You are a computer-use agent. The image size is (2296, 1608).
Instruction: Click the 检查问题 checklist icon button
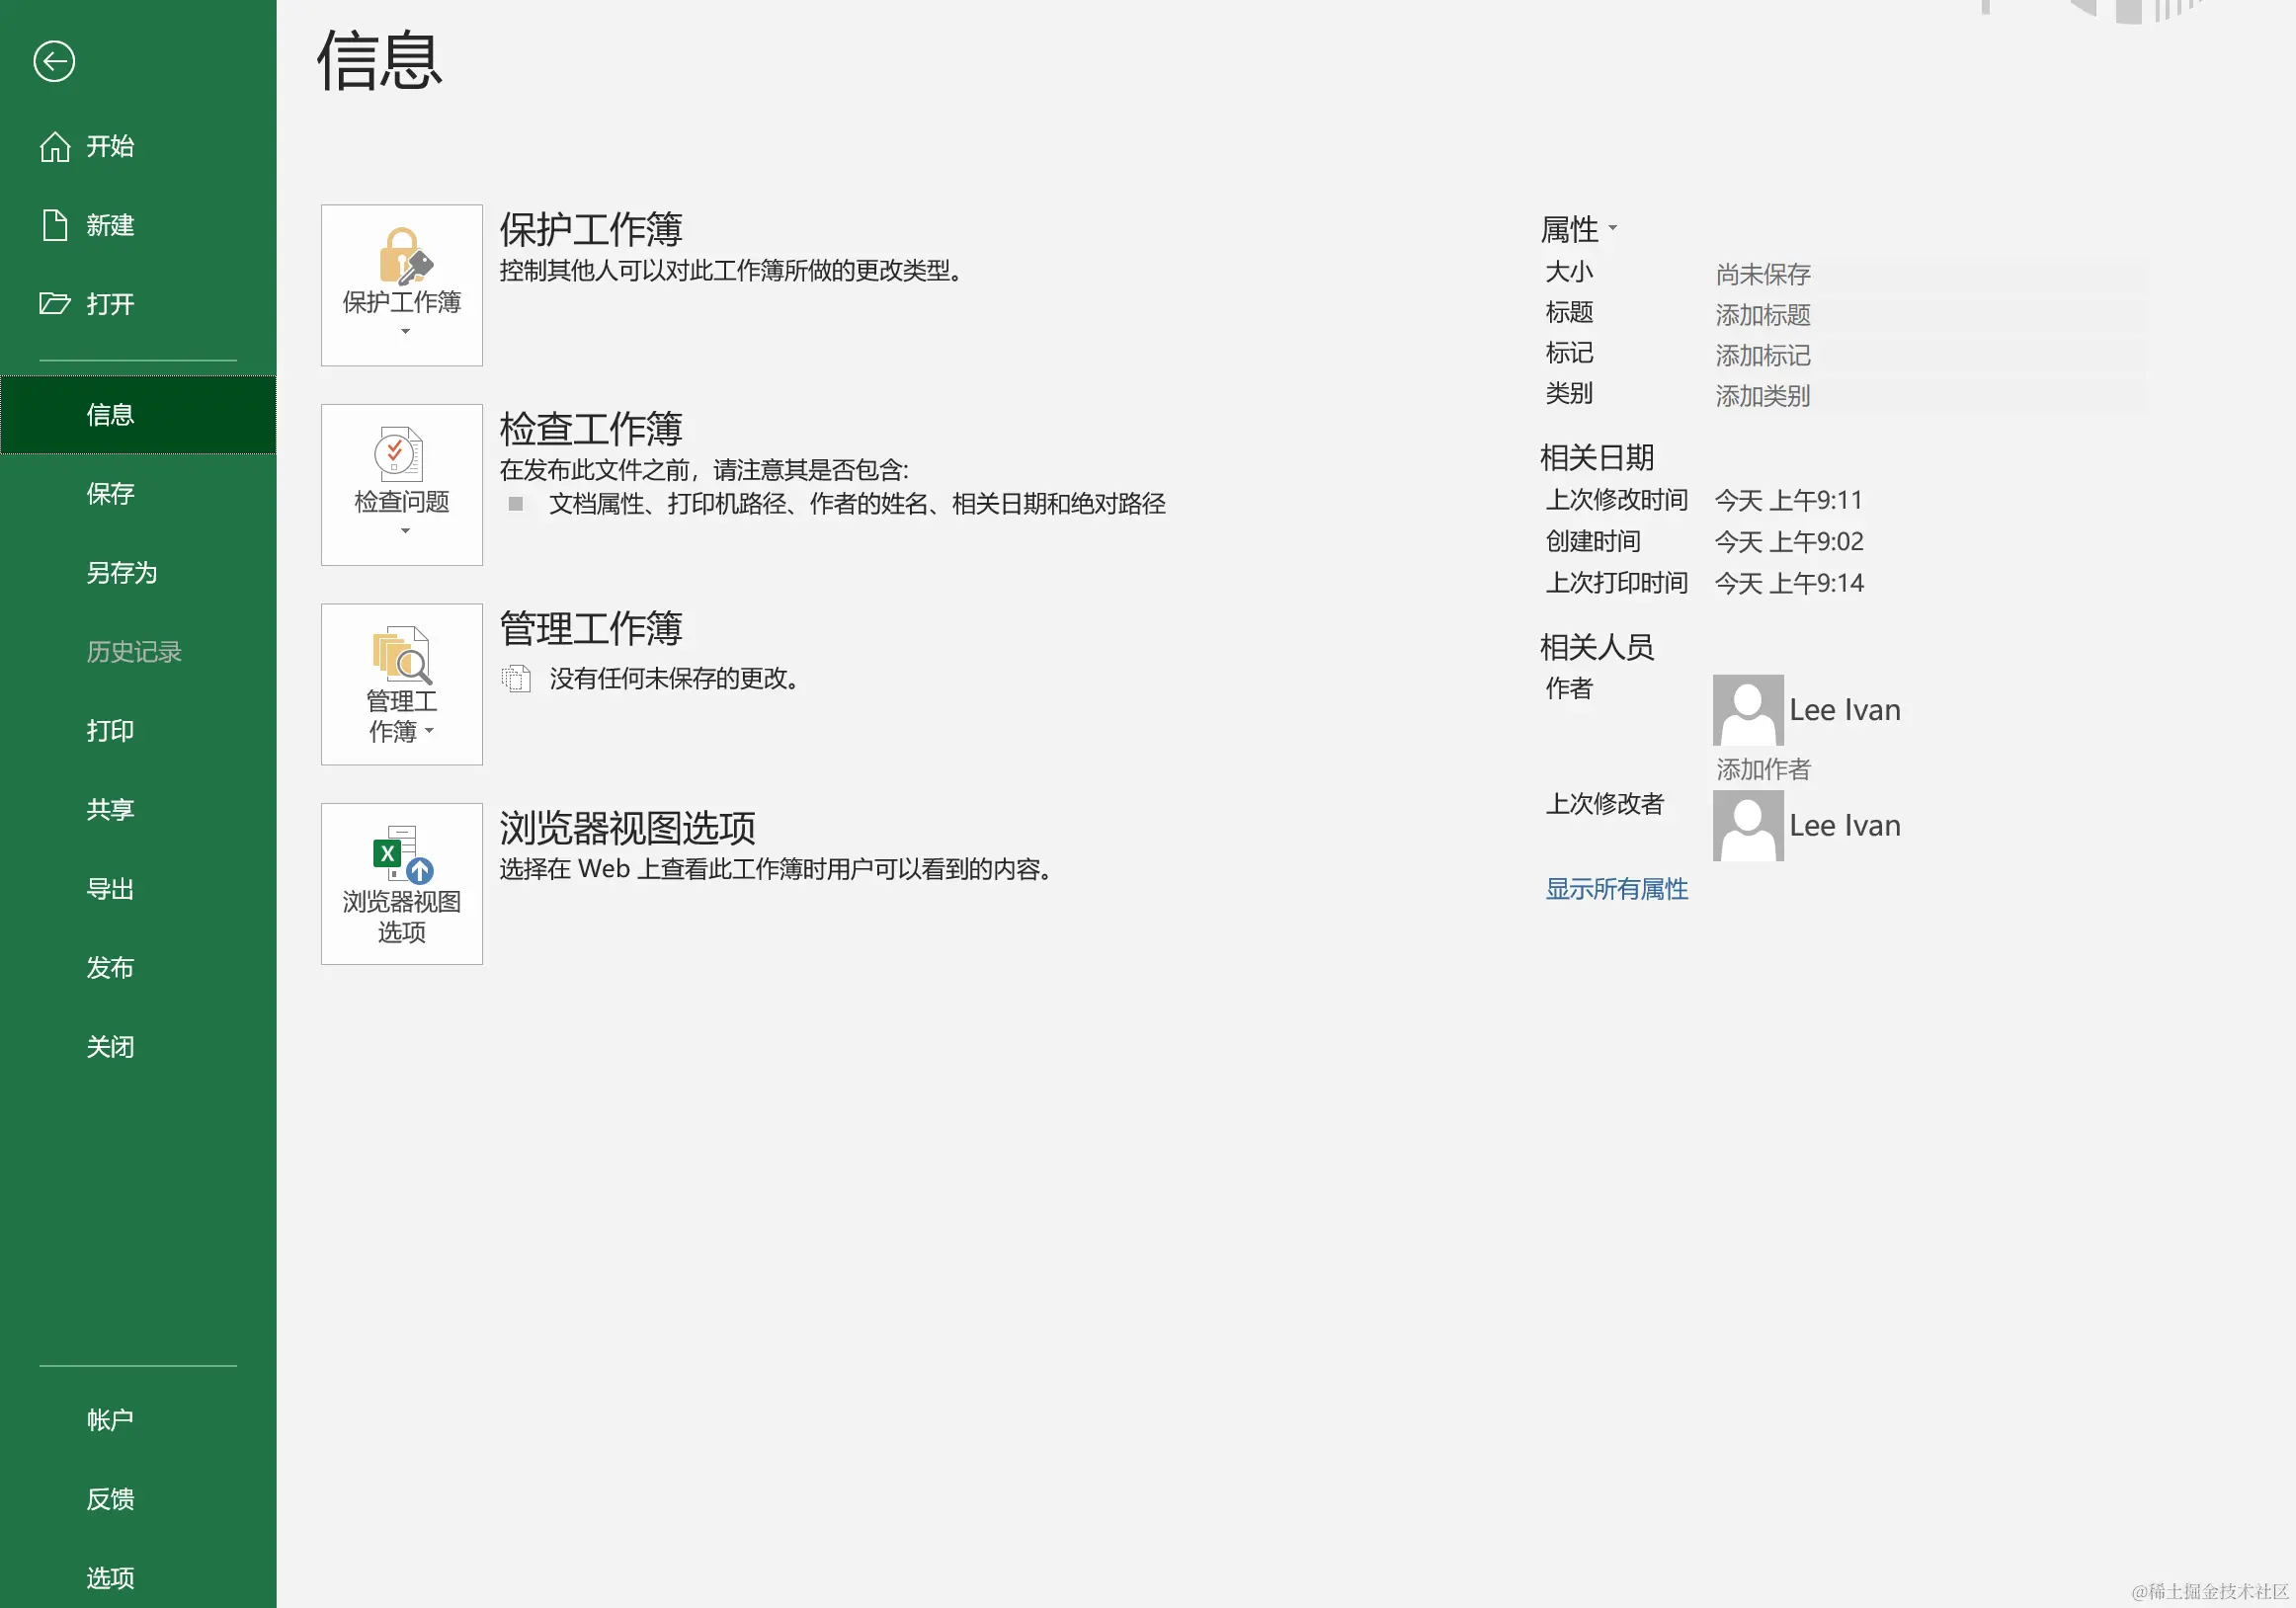point(402,485)
